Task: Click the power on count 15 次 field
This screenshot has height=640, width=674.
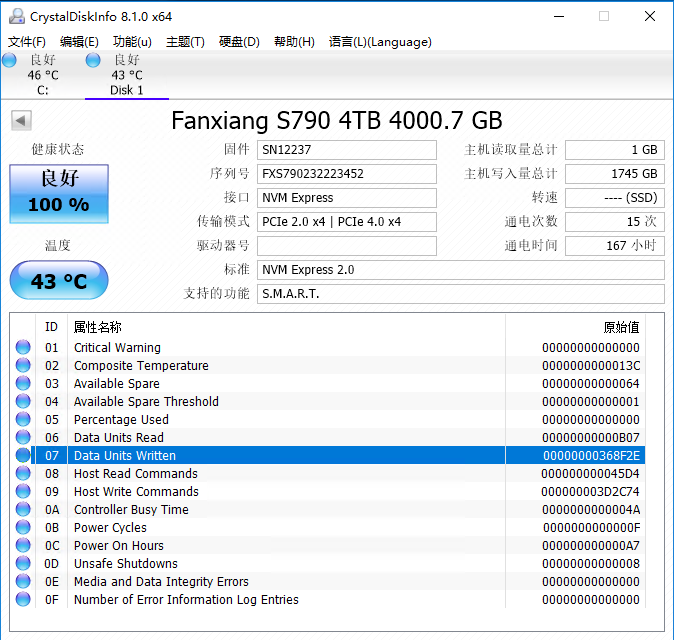Action: [x=615, y=222]
